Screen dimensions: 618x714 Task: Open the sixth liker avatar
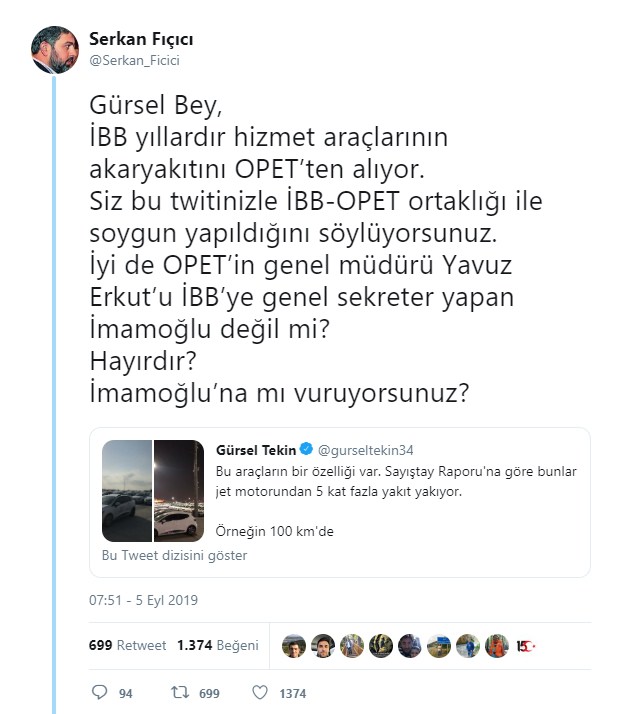439,646
